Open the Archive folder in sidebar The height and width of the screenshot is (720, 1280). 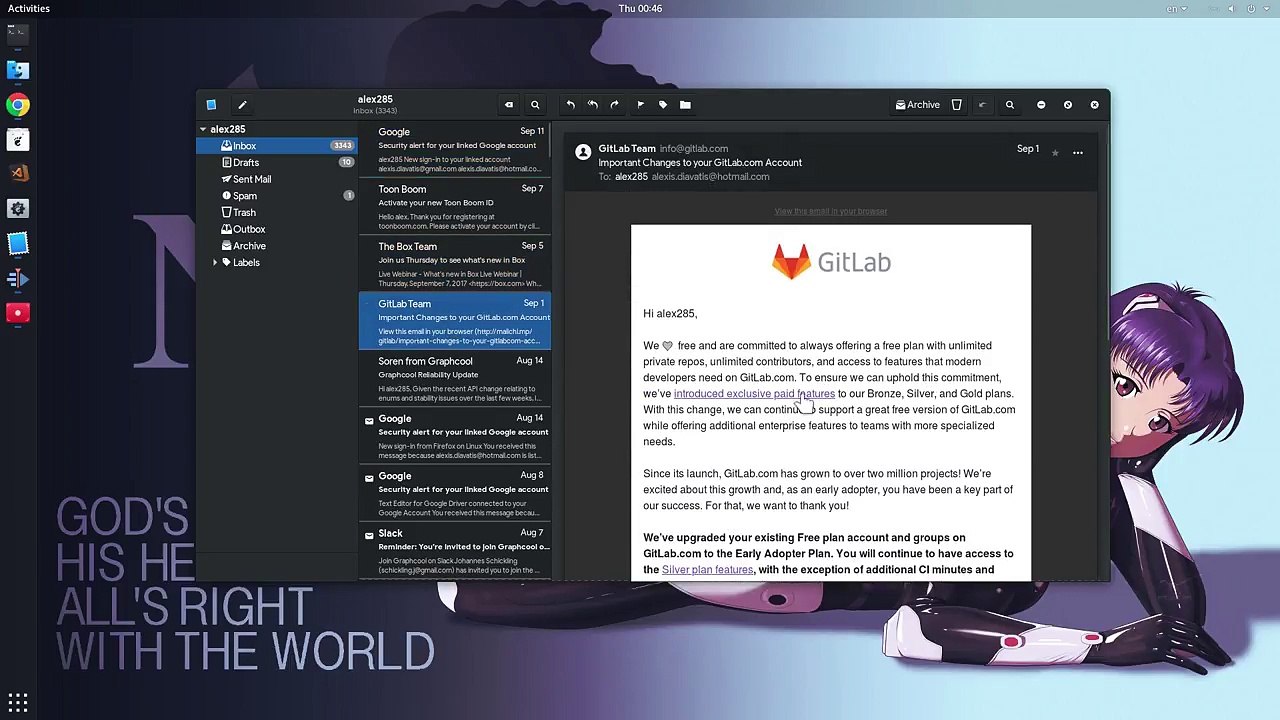click(277, 246)
